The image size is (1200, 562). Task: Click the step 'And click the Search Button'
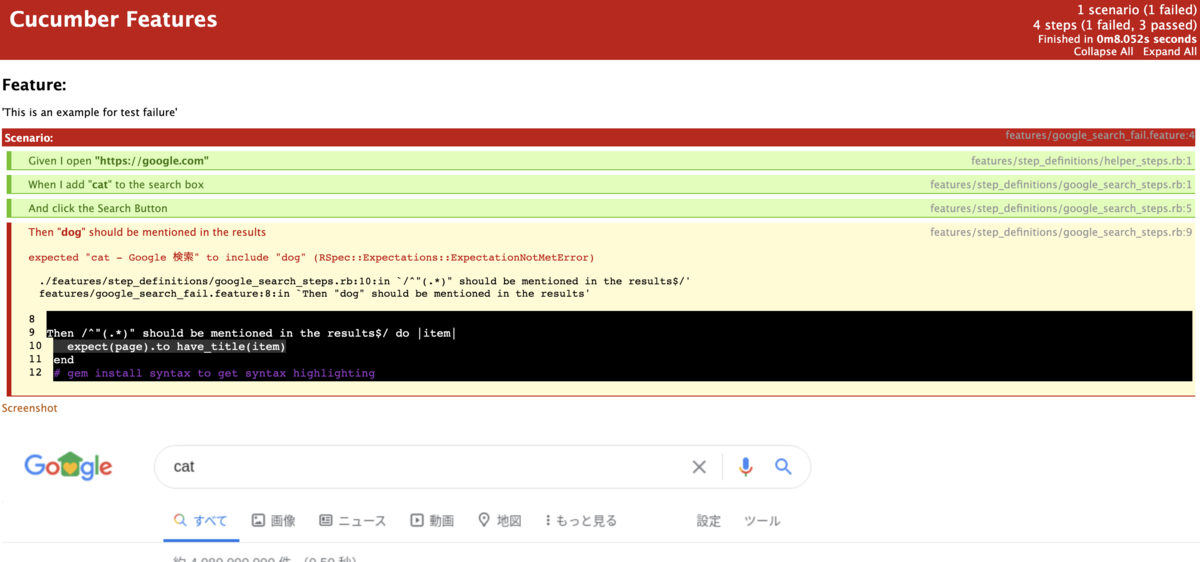[x=601, y=208]
